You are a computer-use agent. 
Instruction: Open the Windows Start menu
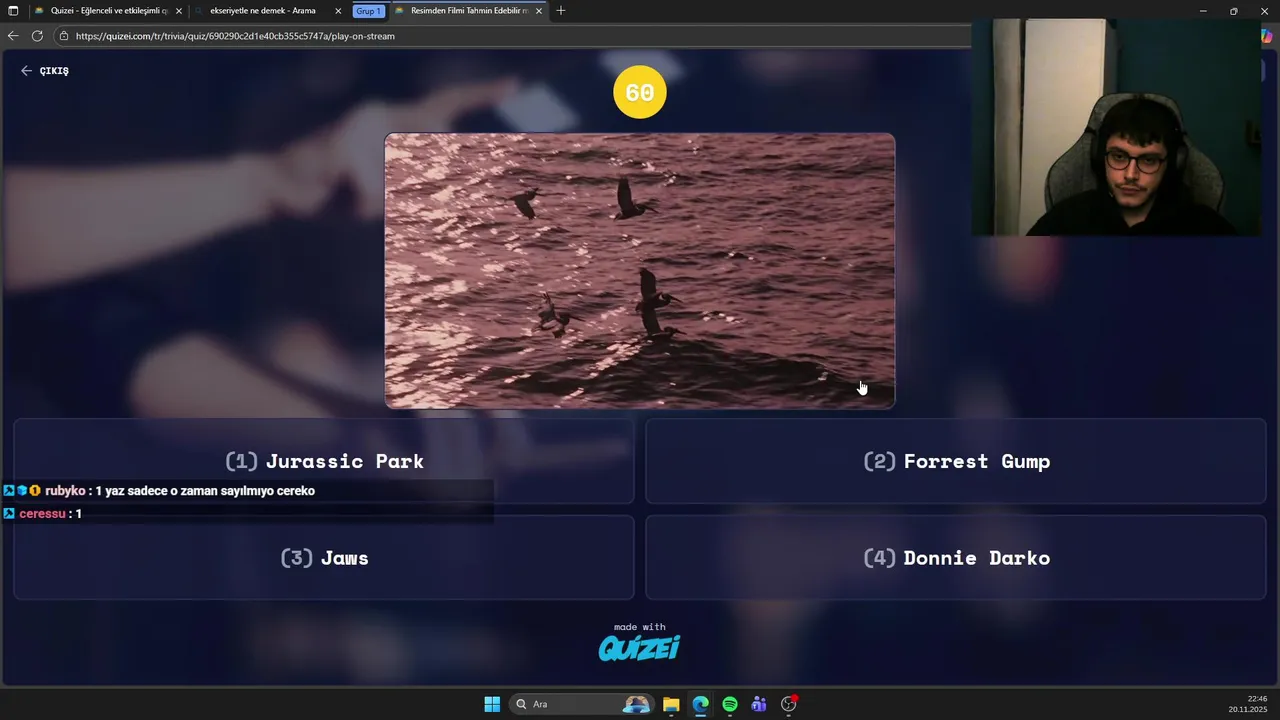click(x=492, y=704)
